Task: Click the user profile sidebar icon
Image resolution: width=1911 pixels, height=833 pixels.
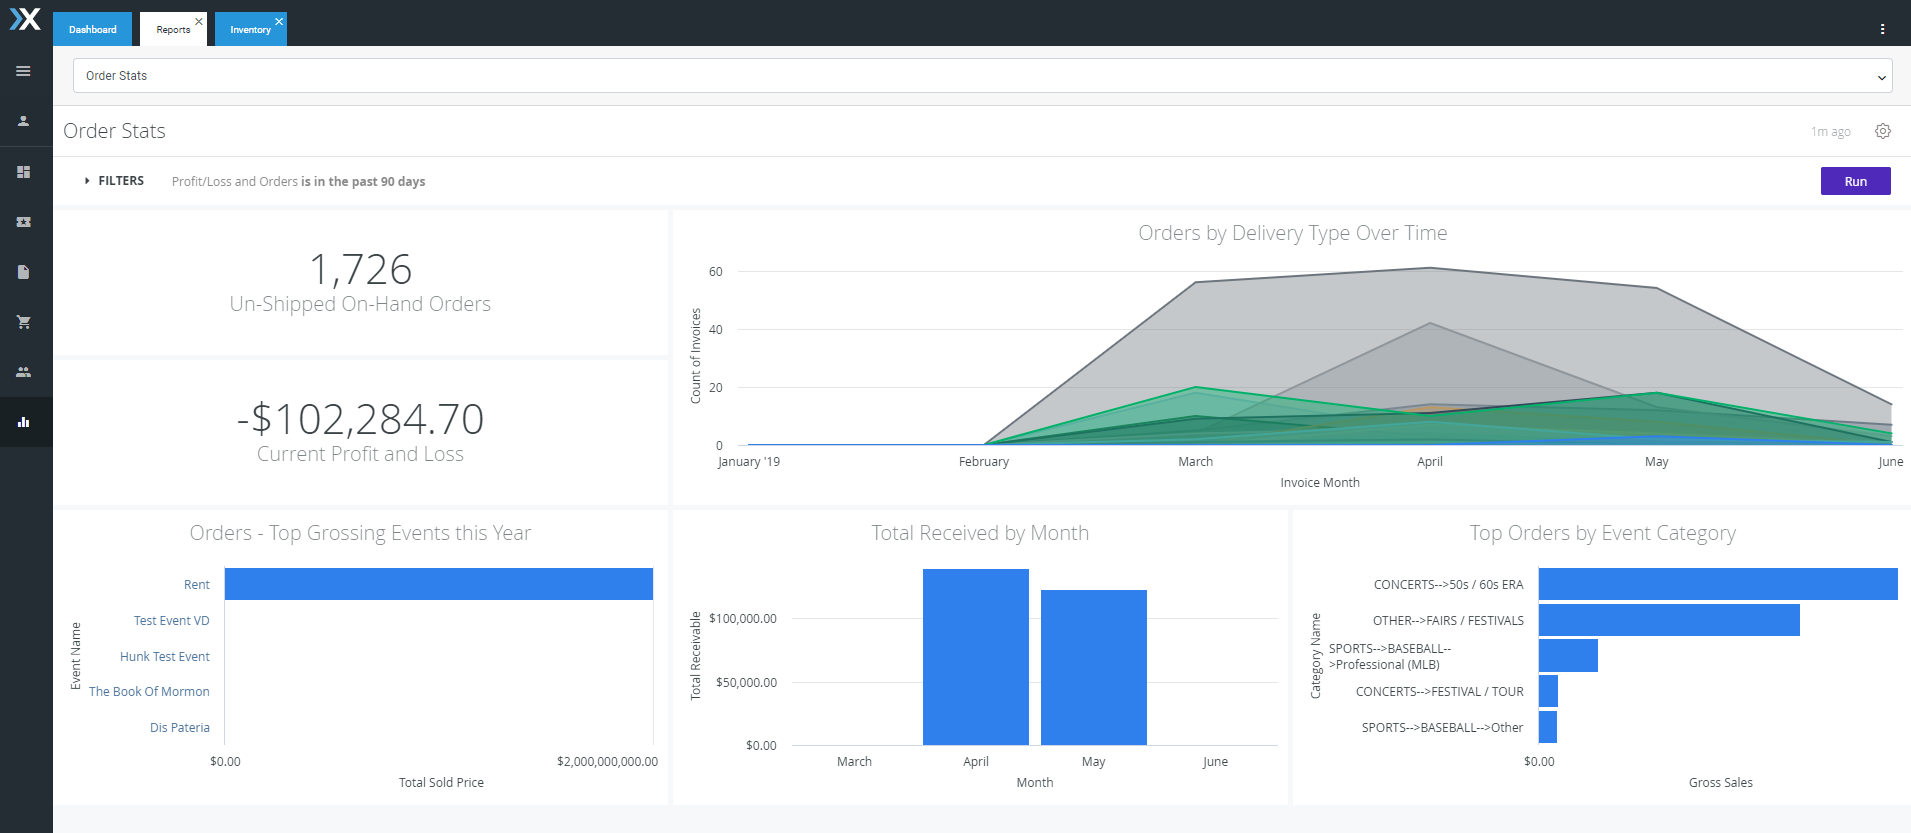Action: tap(23, 121)
